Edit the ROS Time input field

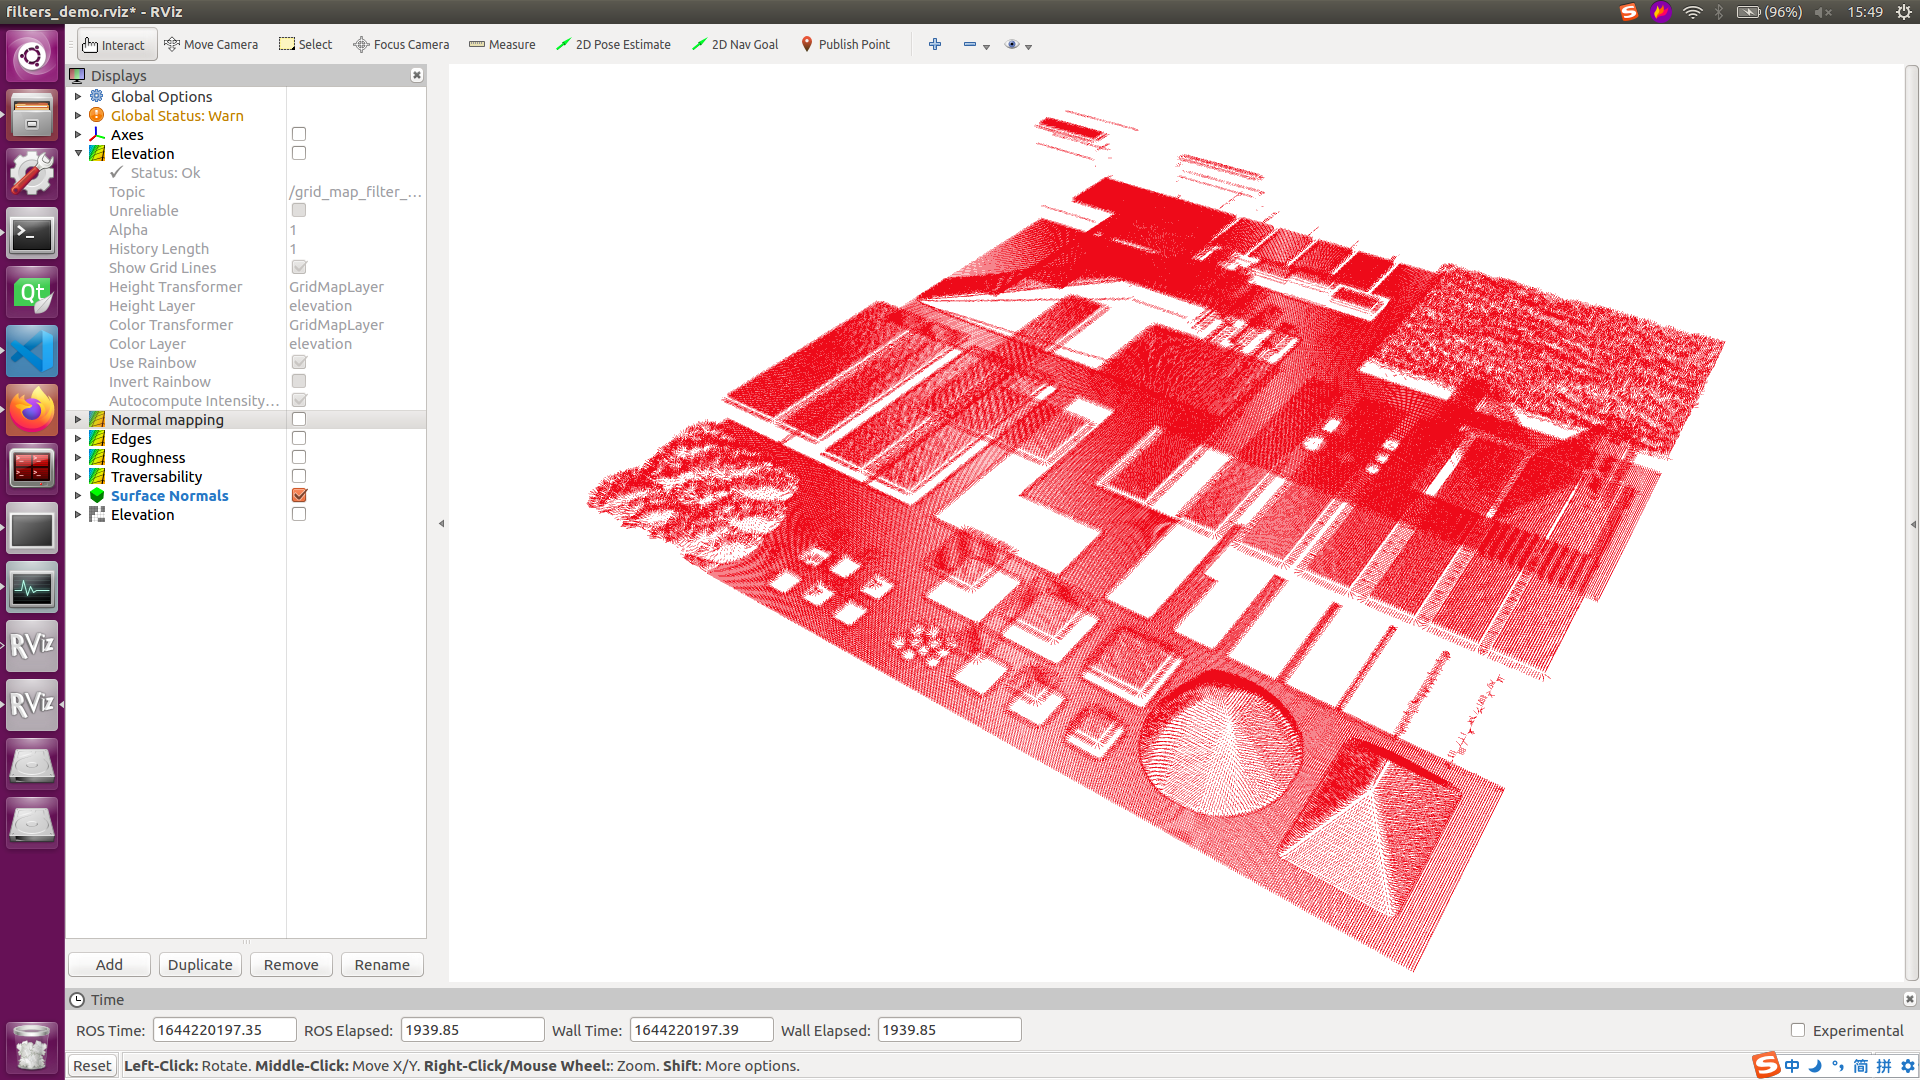tap(224, 1029)
